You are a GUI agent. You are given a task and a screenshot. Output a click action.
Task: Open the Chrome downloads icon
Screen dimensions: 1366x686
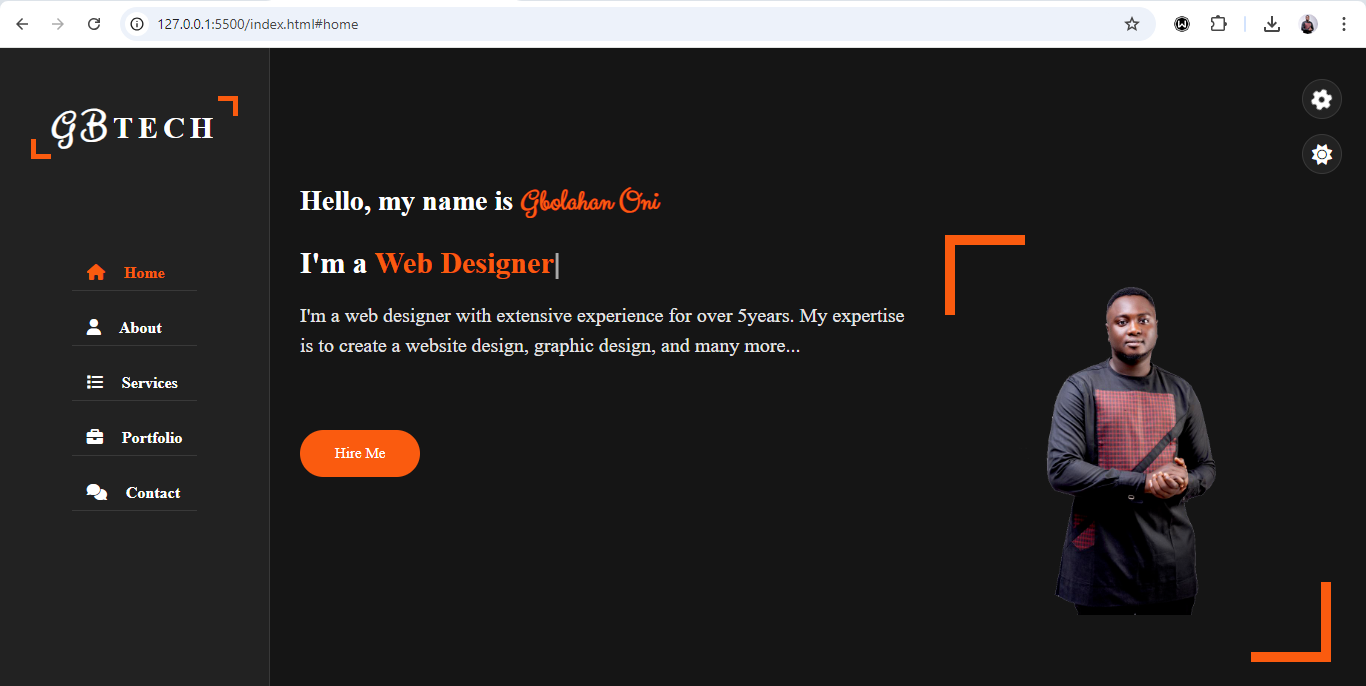pos(1272,24)
